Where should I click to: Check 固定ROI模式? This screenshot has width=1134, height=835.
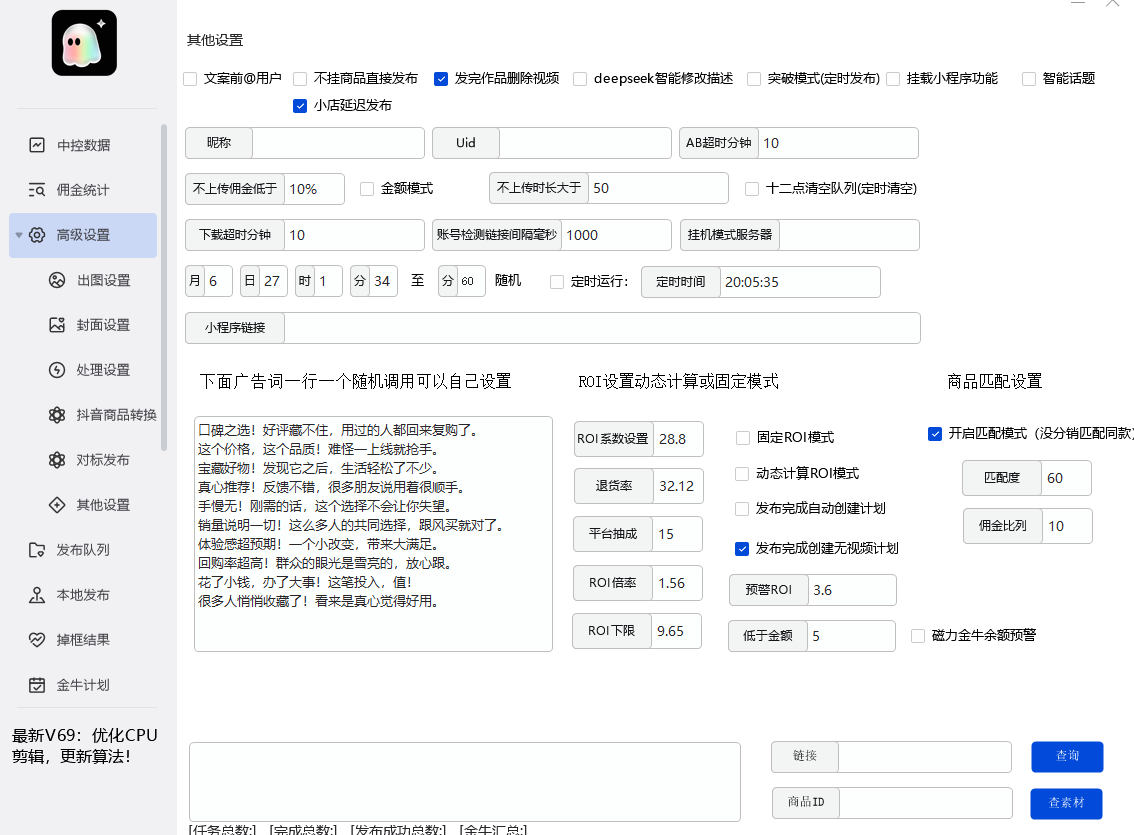743,437
